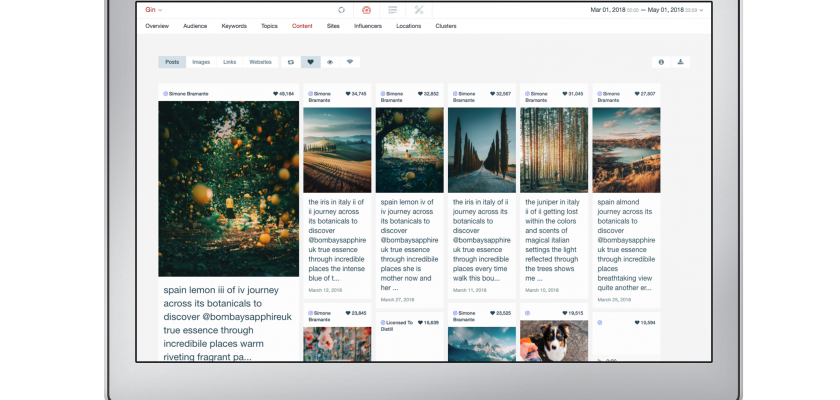
Task: Open the date range dropdown arrow
Action: click(702, 9)
